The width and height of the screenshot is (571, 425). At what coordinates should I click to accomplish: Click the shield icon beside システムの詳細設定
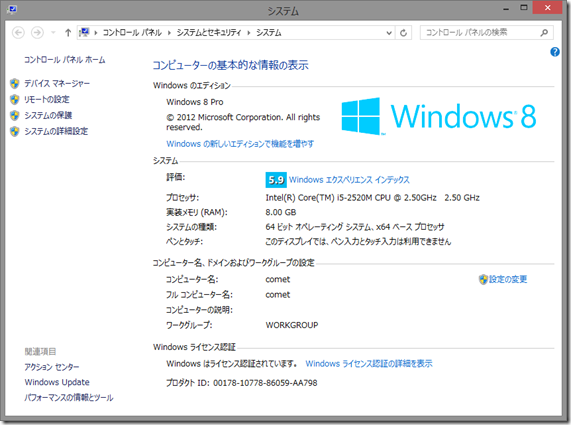click(15, 131)
